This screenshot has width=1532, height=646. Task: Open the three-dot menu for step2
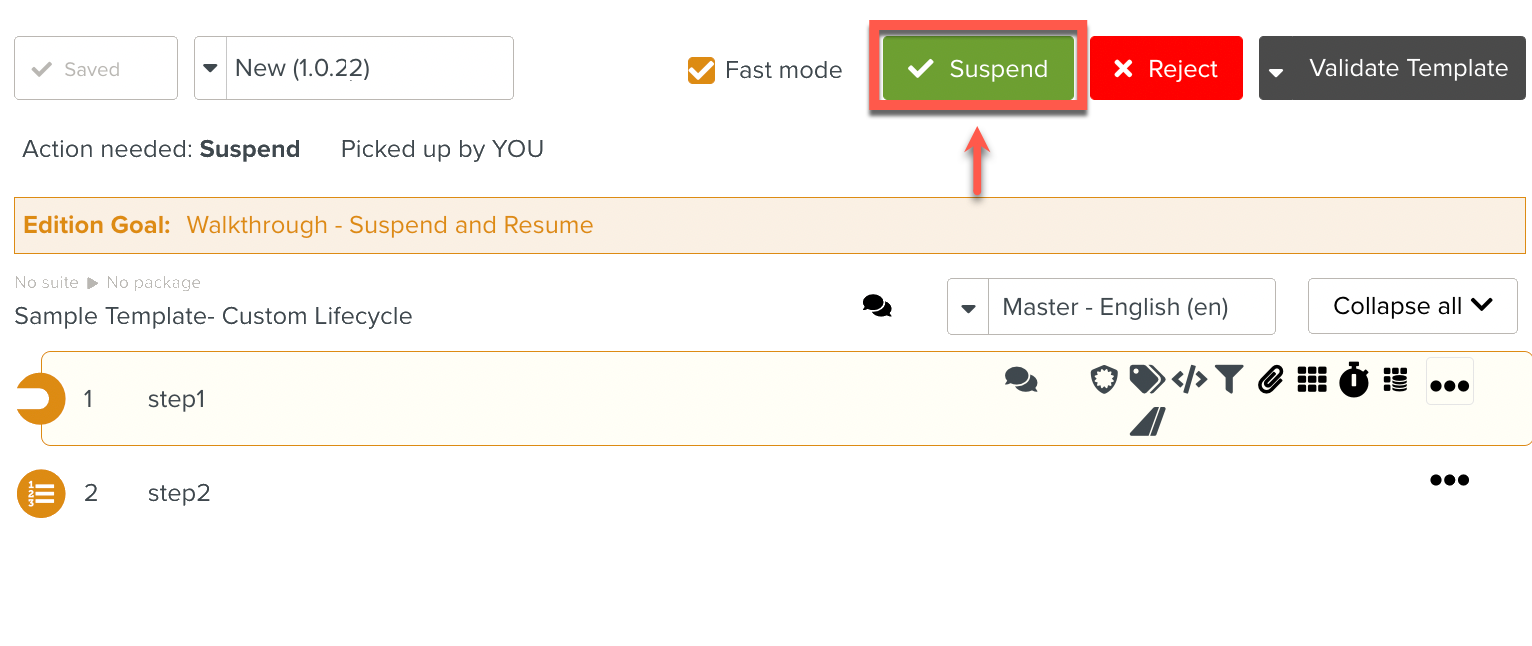1449,480
